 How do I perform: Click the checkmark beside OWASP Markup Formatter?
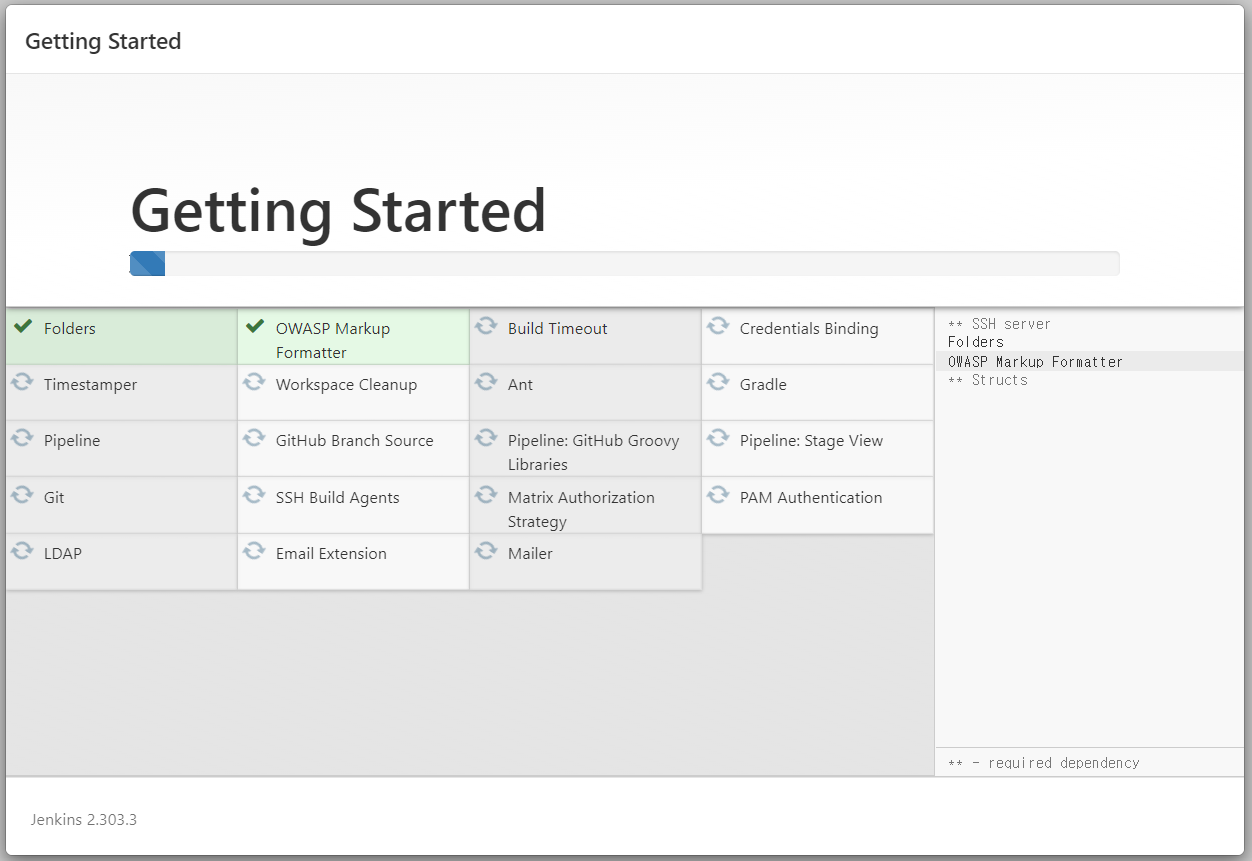(255, 327)
